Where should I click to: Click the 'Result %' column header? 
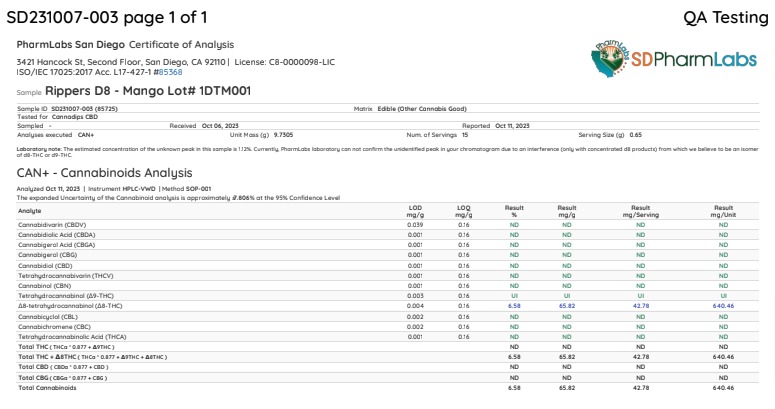click(514, 212)
